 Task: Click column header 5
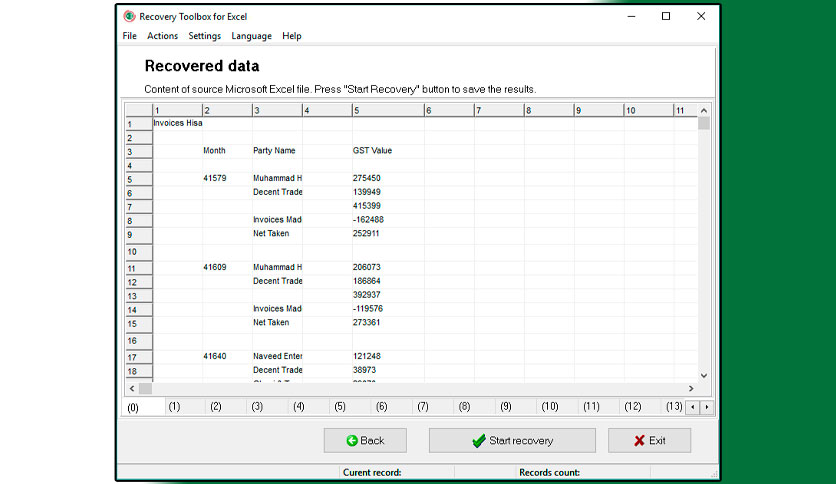tap(388, 110)
